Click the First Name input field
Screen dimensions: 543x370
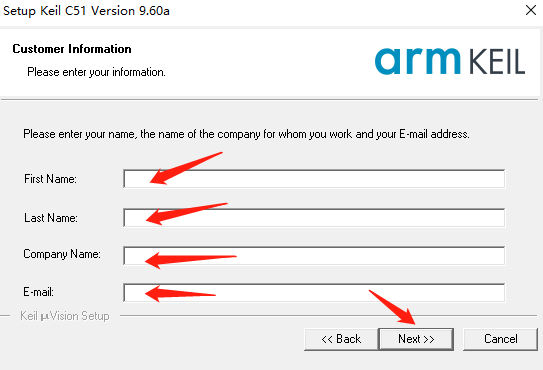314,179
